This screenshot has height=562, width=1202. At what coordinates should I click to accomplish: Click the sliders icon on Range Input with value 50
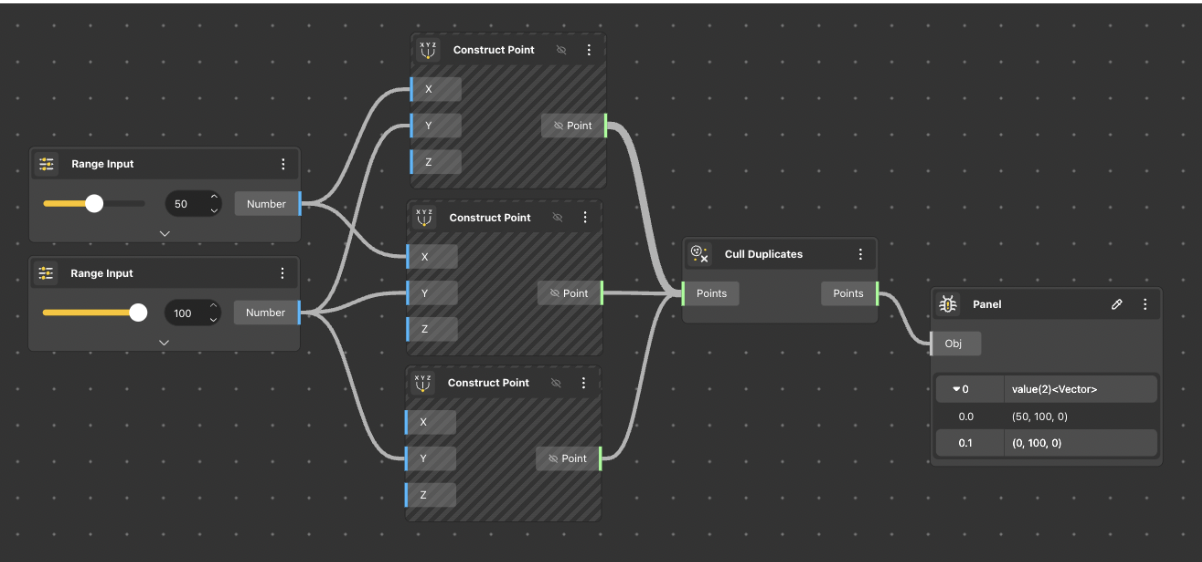click(46, 164)
